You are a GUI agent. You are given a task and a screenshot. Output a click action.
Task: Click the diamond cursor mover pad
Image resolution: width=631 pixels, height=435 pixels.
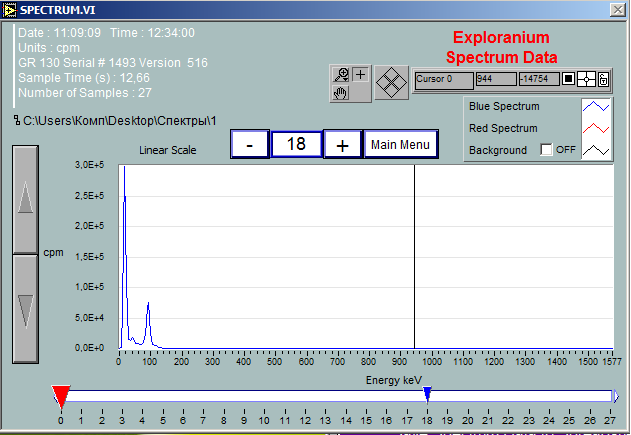click(391, 83)
